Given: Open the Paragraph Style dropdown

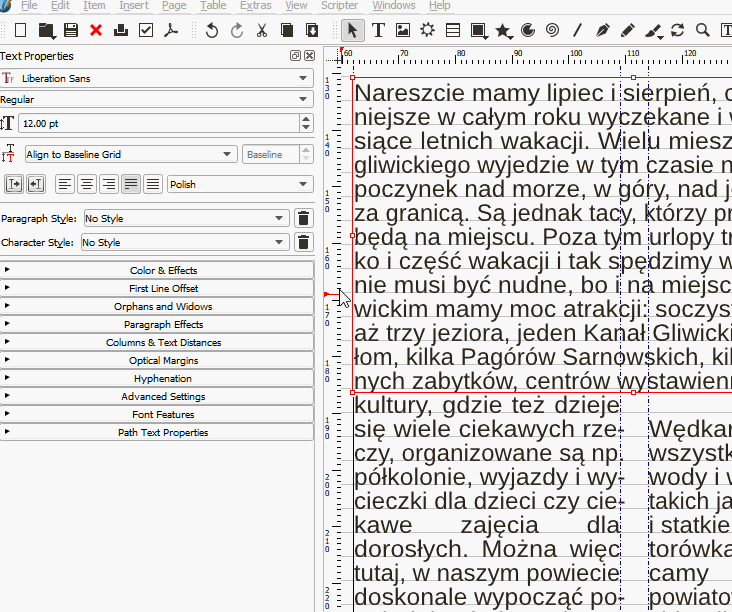Looking at the screenshot, I should pos(185,218).
